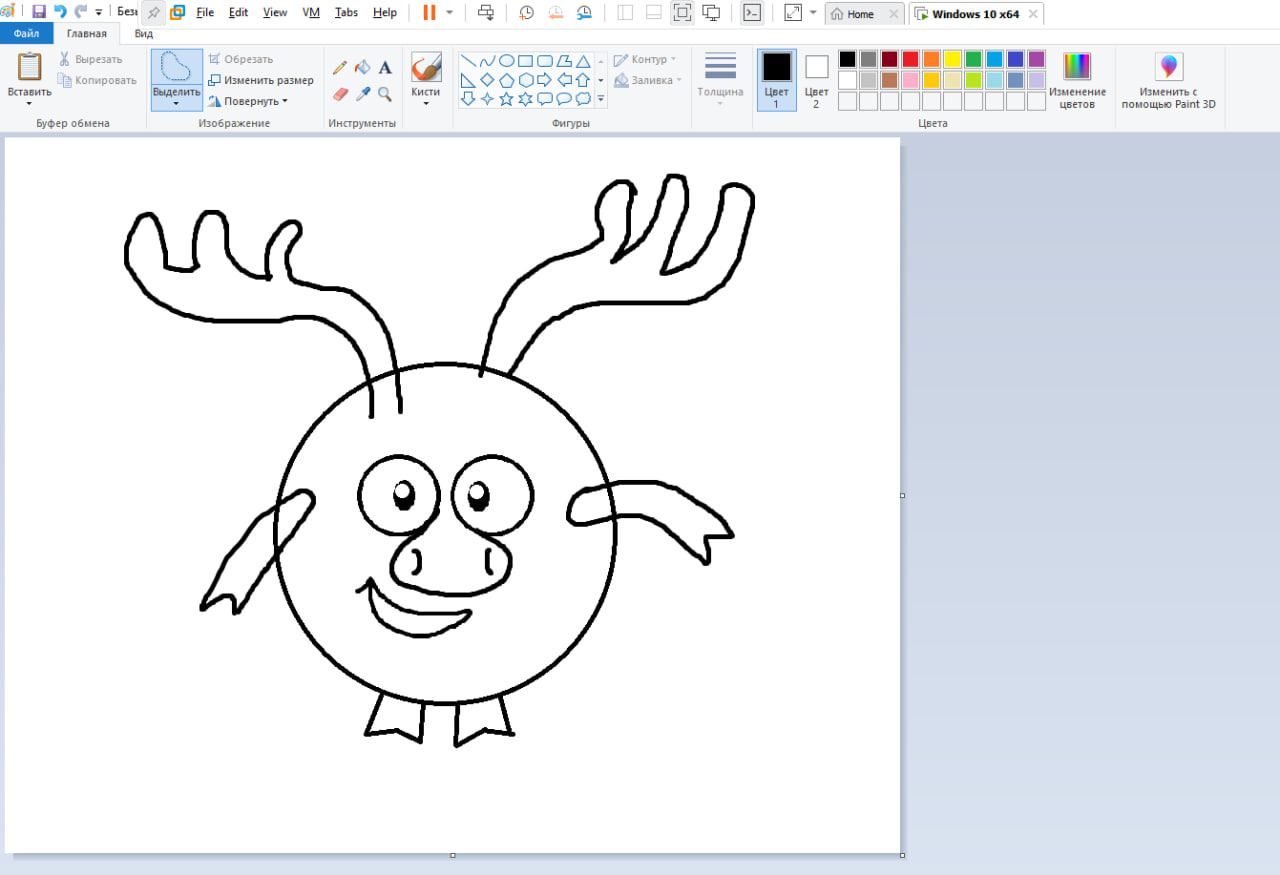Switch to the Вид ribbon tab
The image size is (1280, 875).
pyautogui.click(x=144, y=33)
